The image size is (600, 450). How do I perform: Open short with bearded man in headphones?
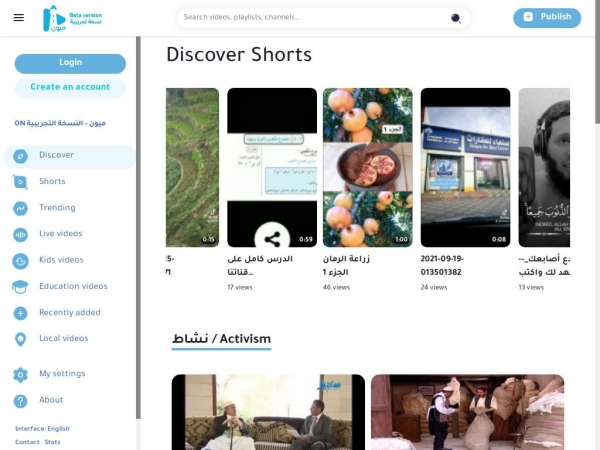point(544,167)
